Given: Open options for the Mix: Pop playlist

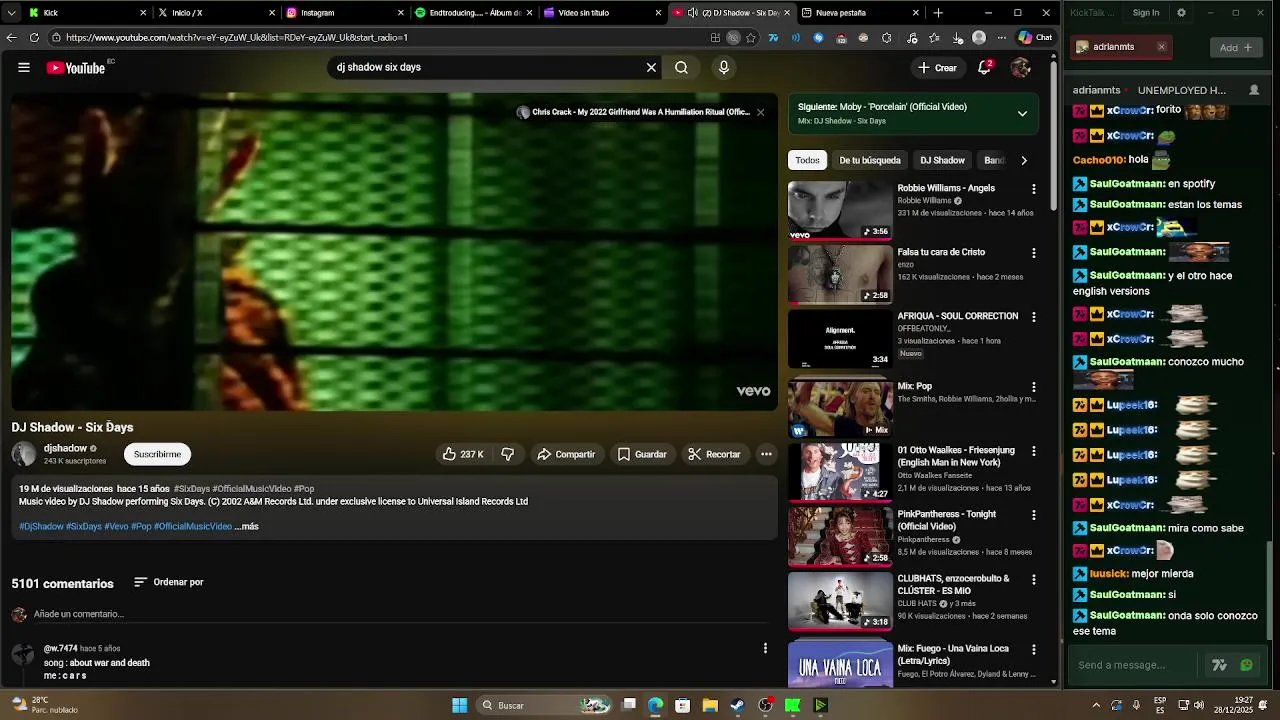Looking at the screenshot, I should click(1034, 387).
